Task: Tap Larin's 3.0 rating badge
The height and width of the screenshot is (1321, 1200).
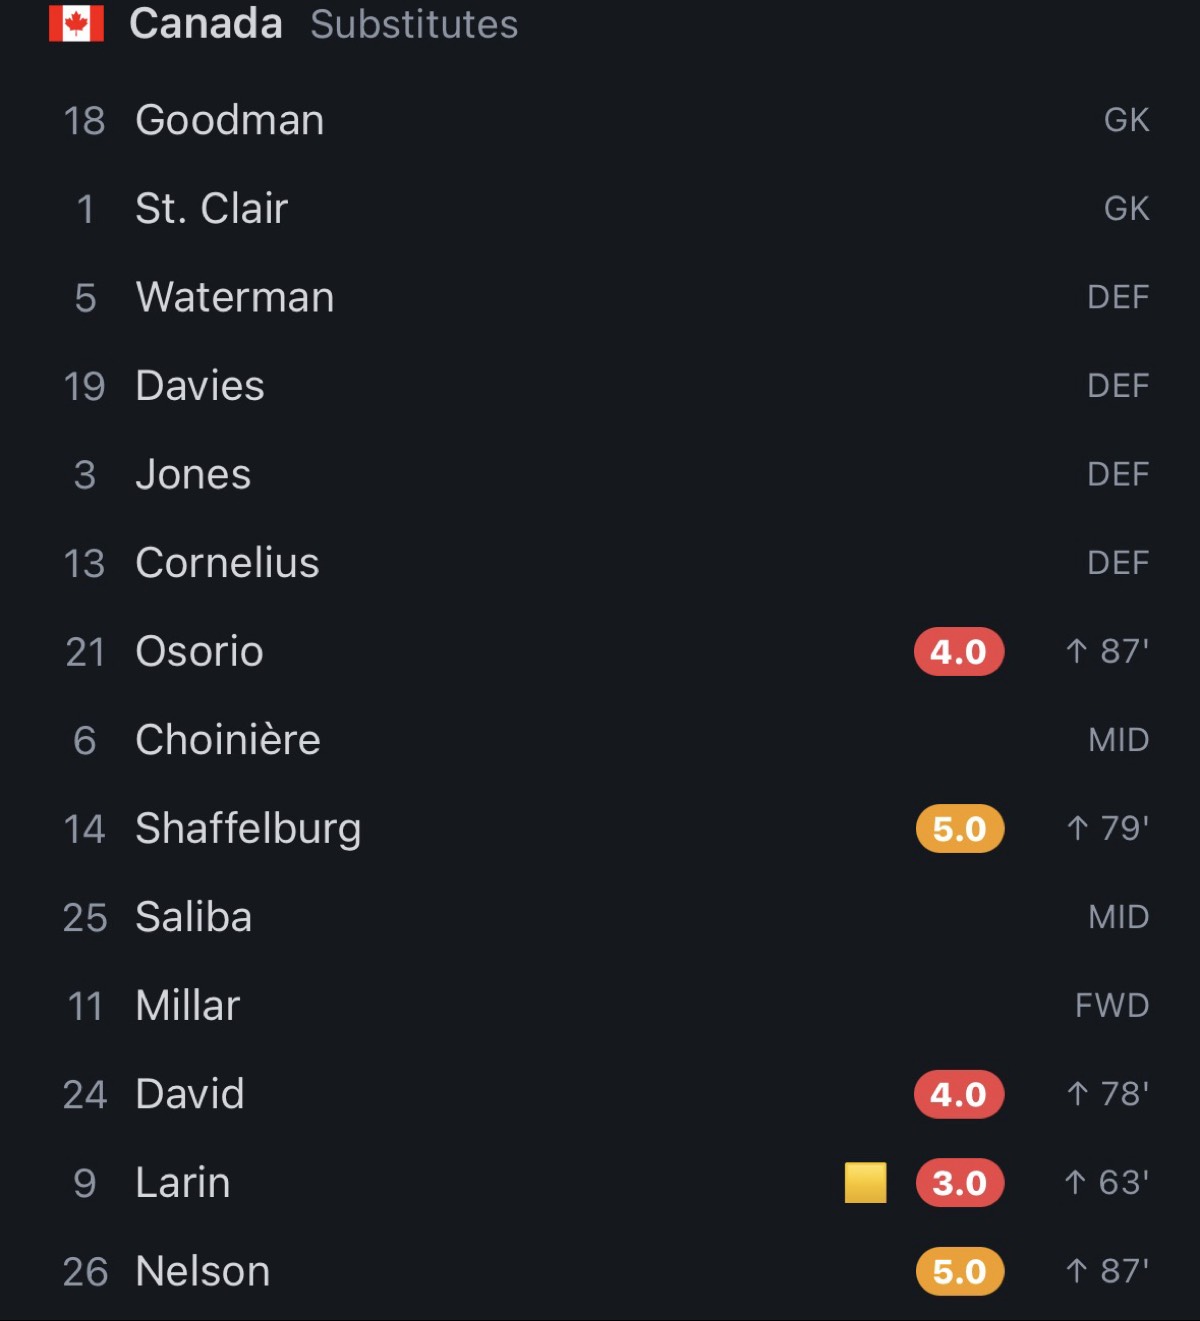Action: tap(959, 1183)
